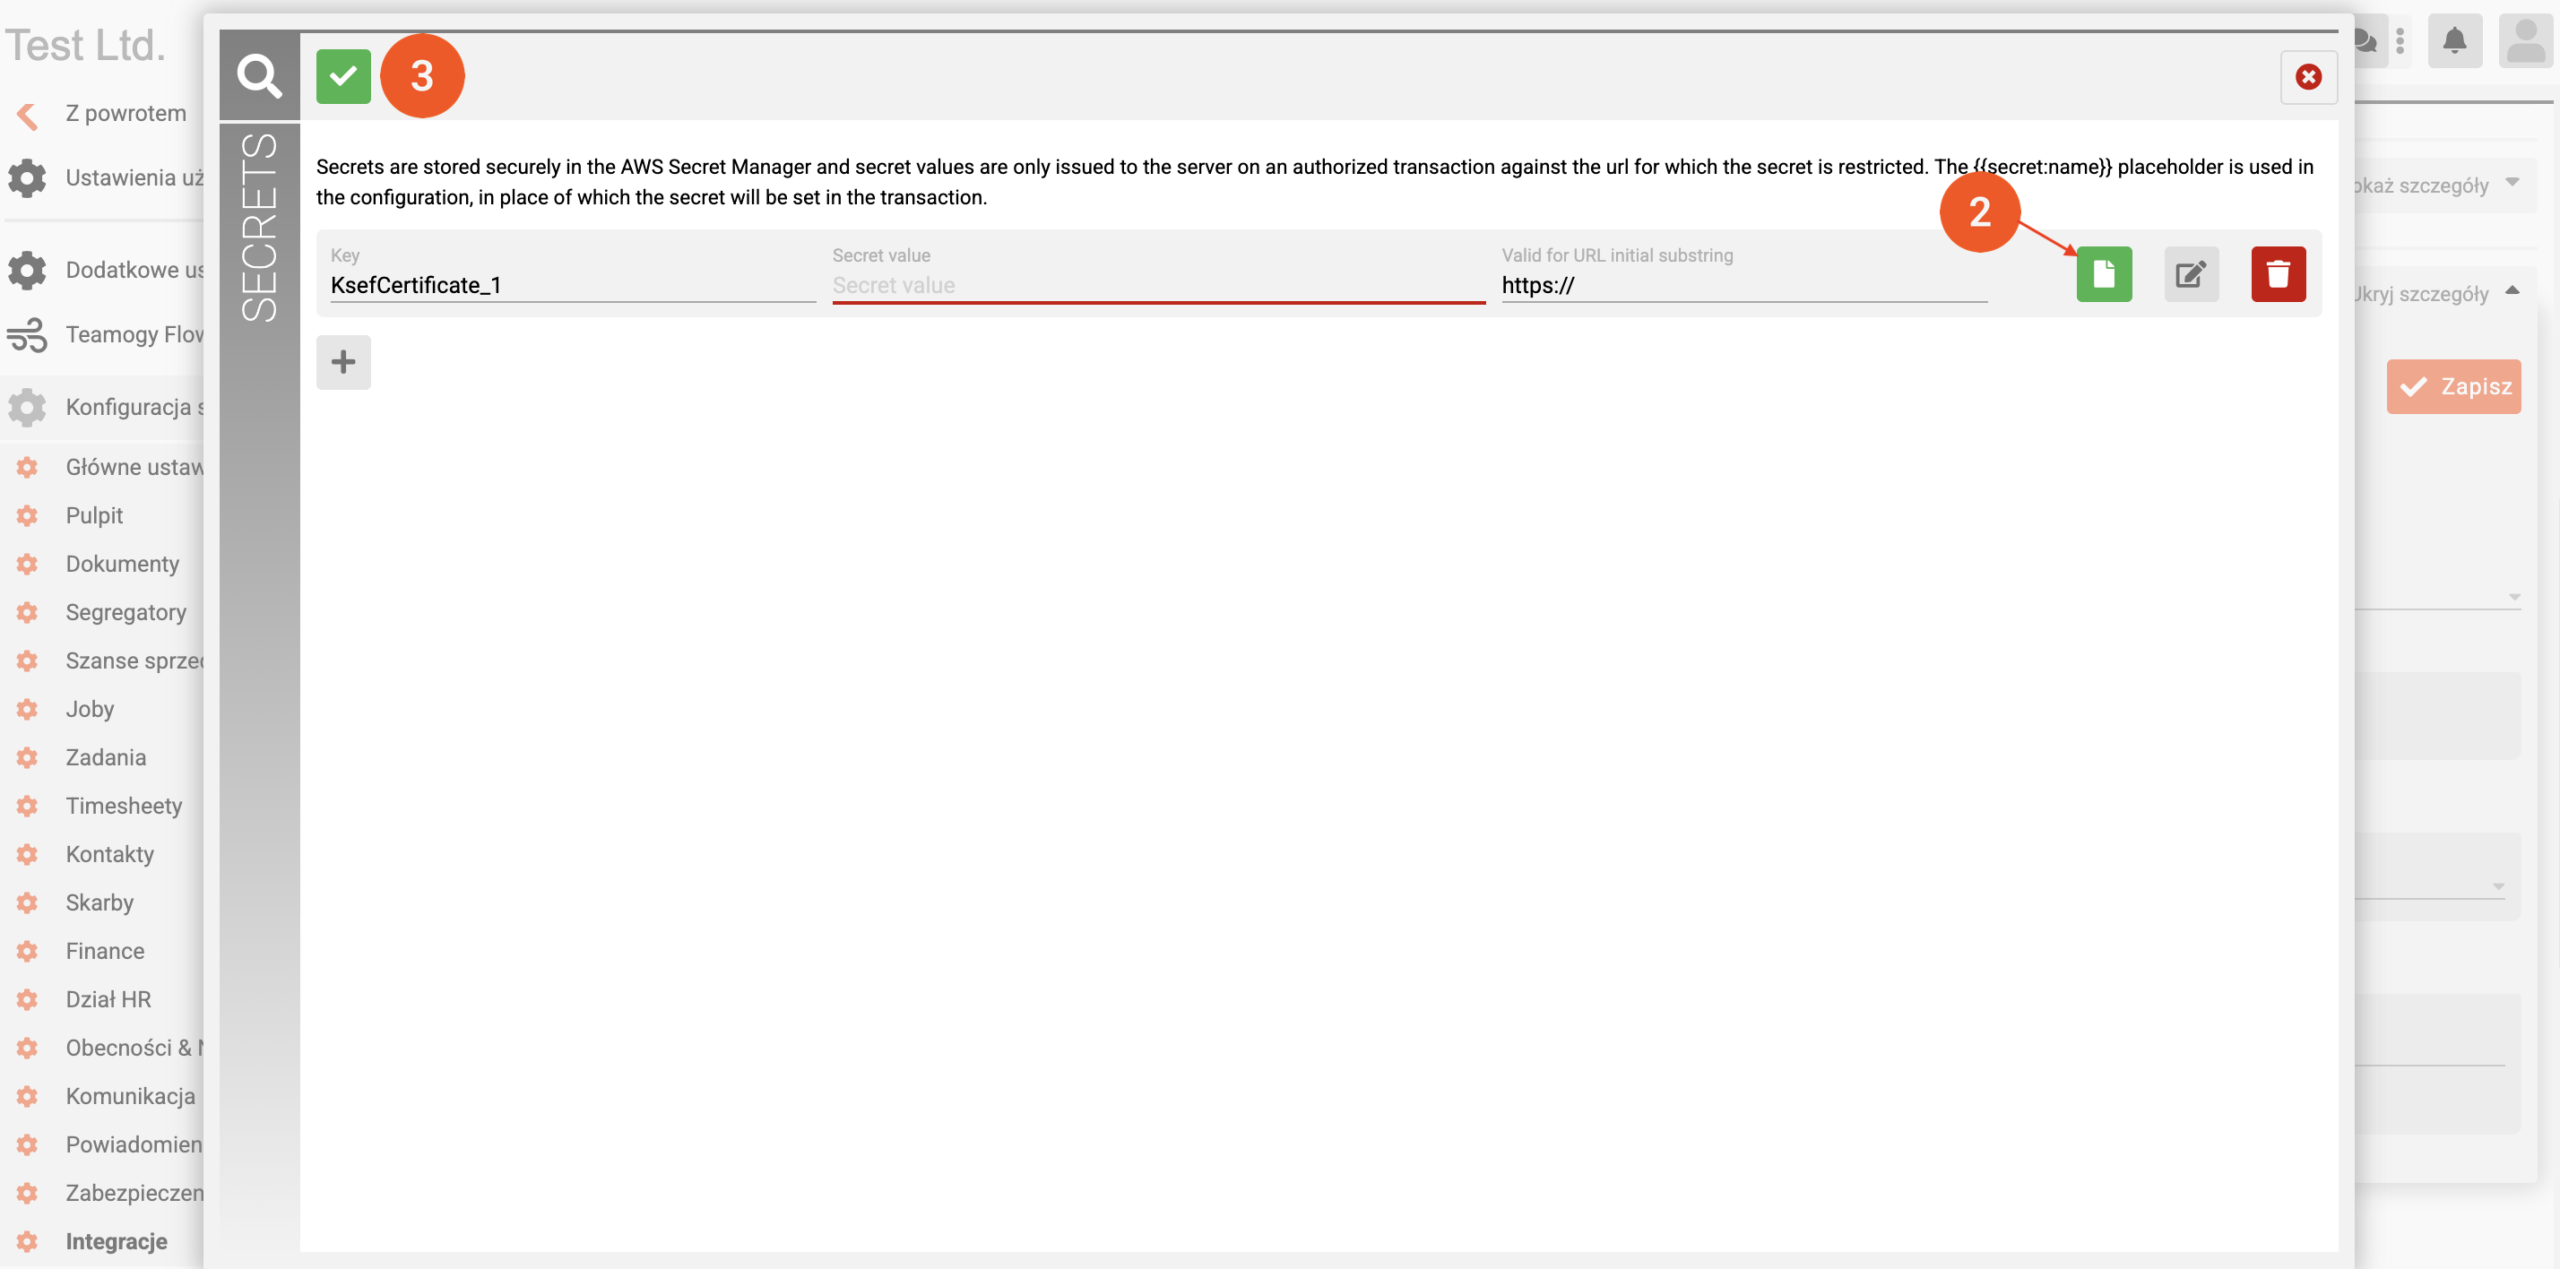Click the Teamogy Flow wind icon

(27, 335)
